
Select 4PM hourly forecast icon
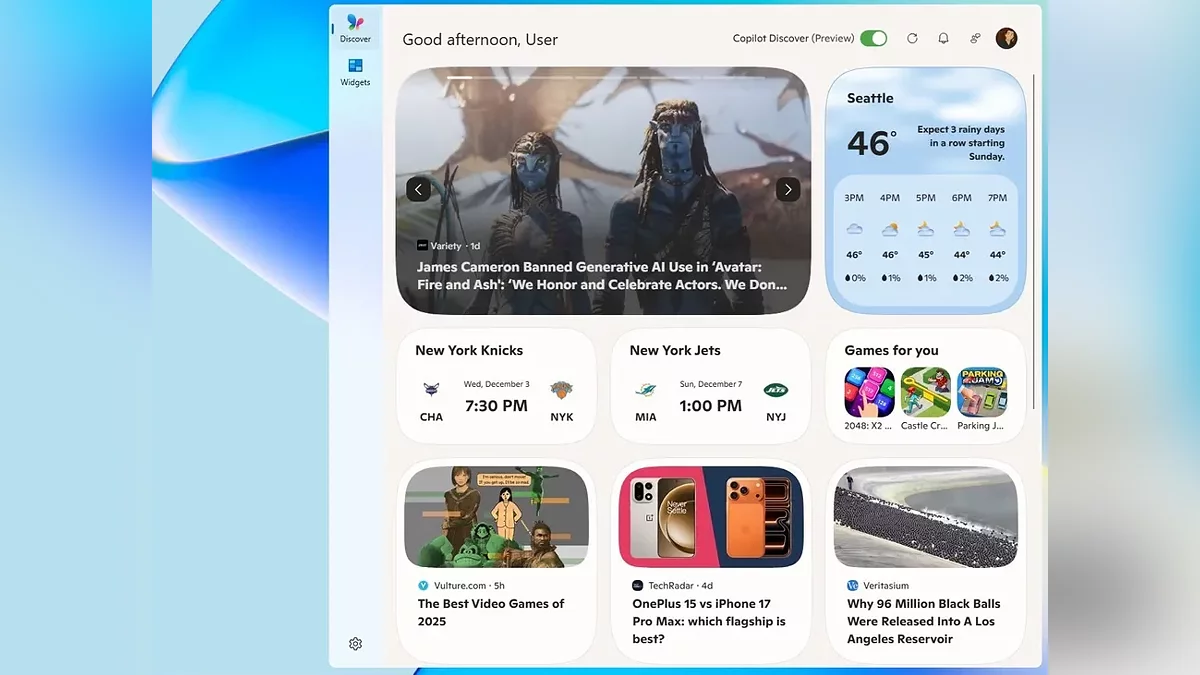[x=890, y=229]
